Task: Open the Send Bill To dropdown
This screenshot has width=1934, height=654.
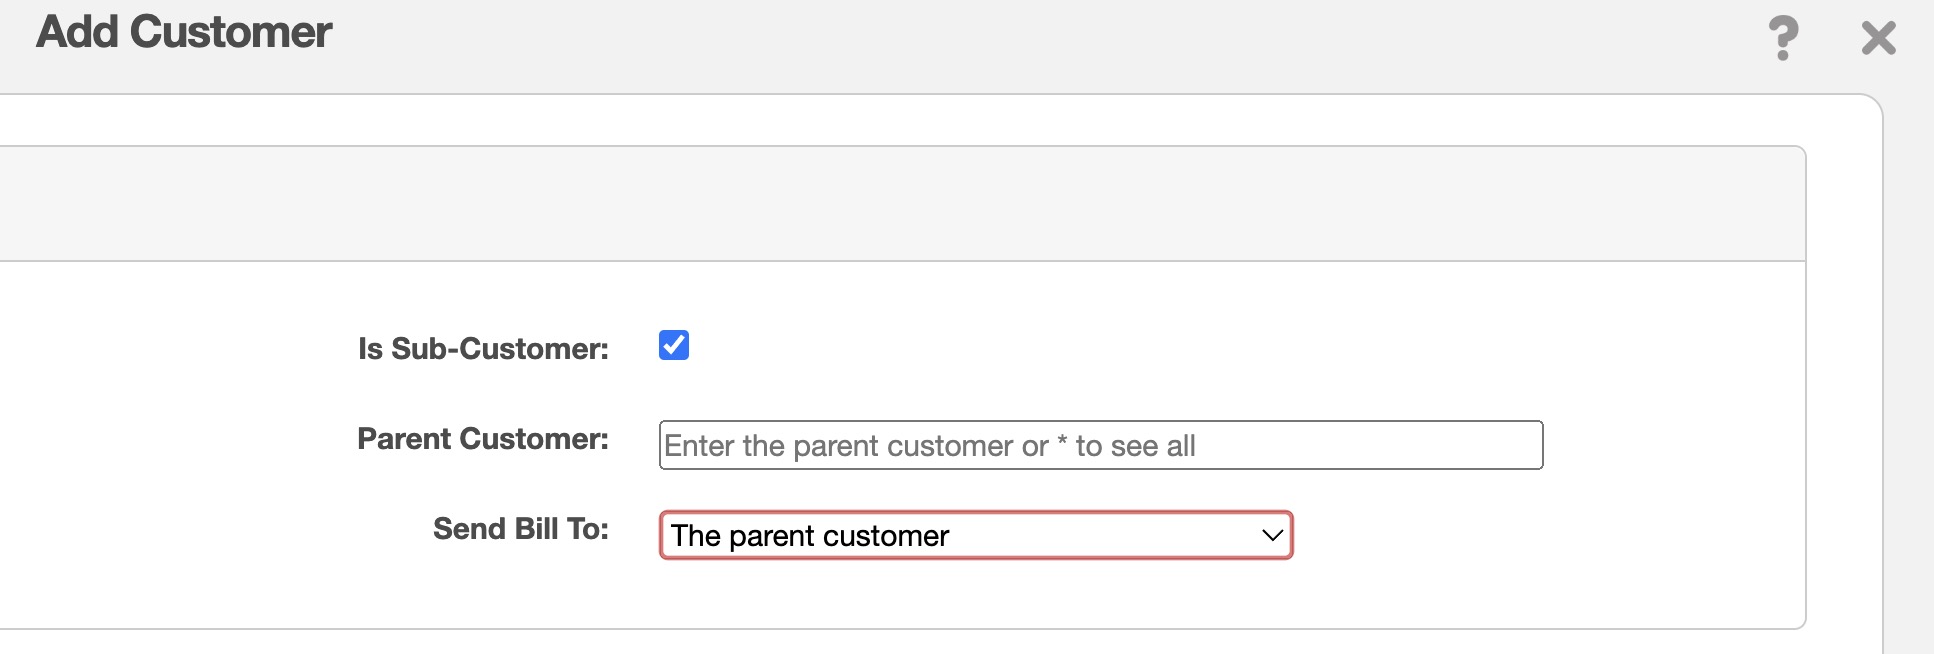Action: point(975,535)
